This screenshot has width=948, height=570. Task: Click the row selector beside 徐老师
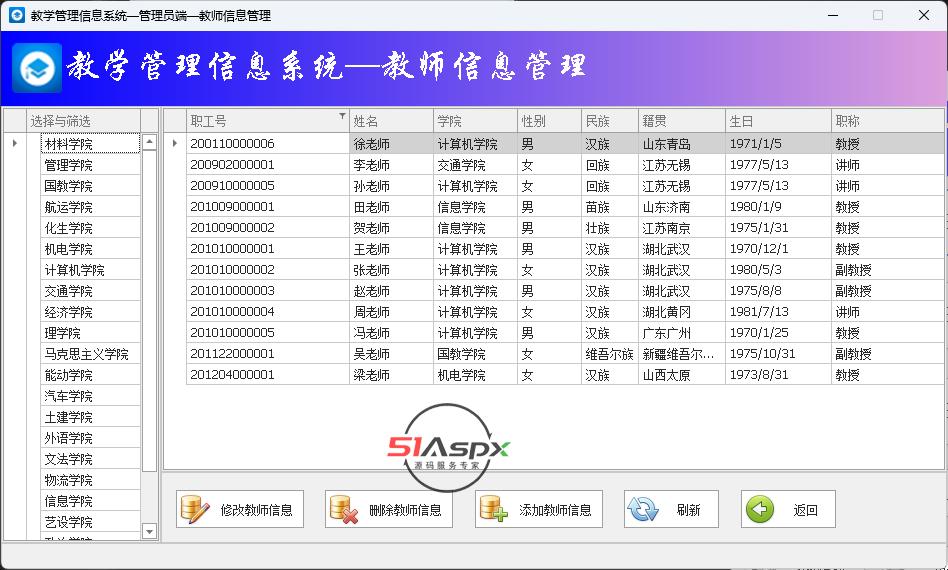point(175,144)
